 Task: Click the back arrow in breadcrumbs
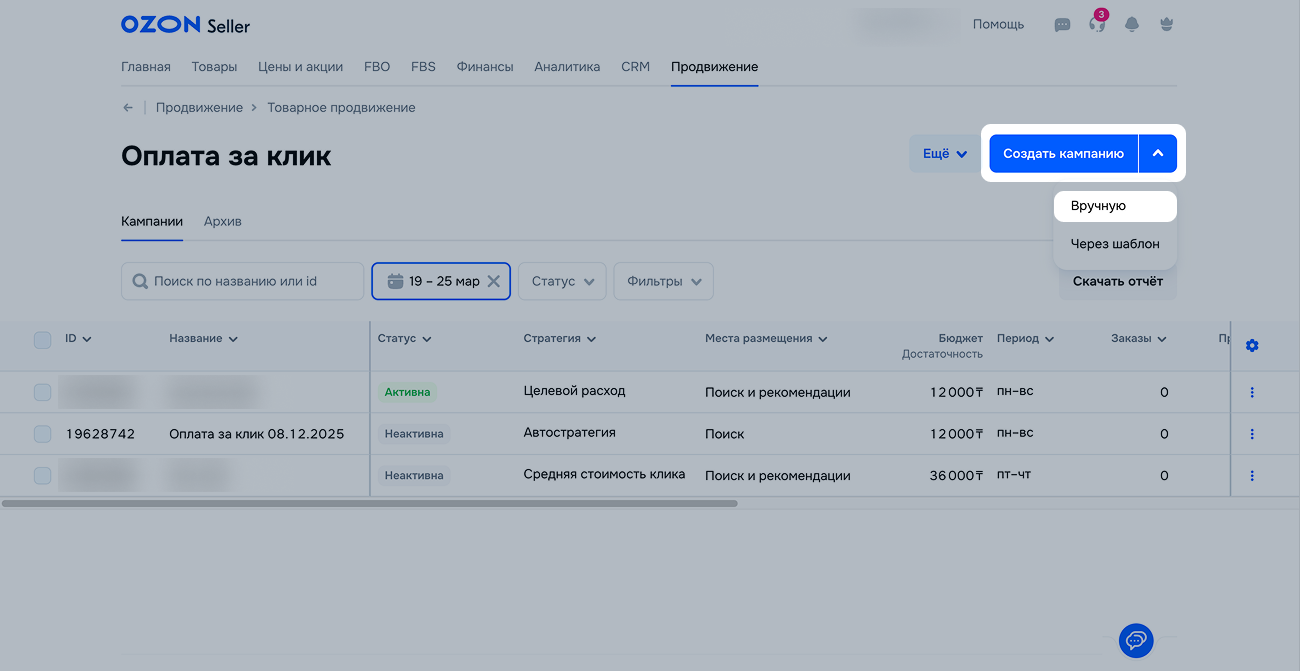point(128,108)
